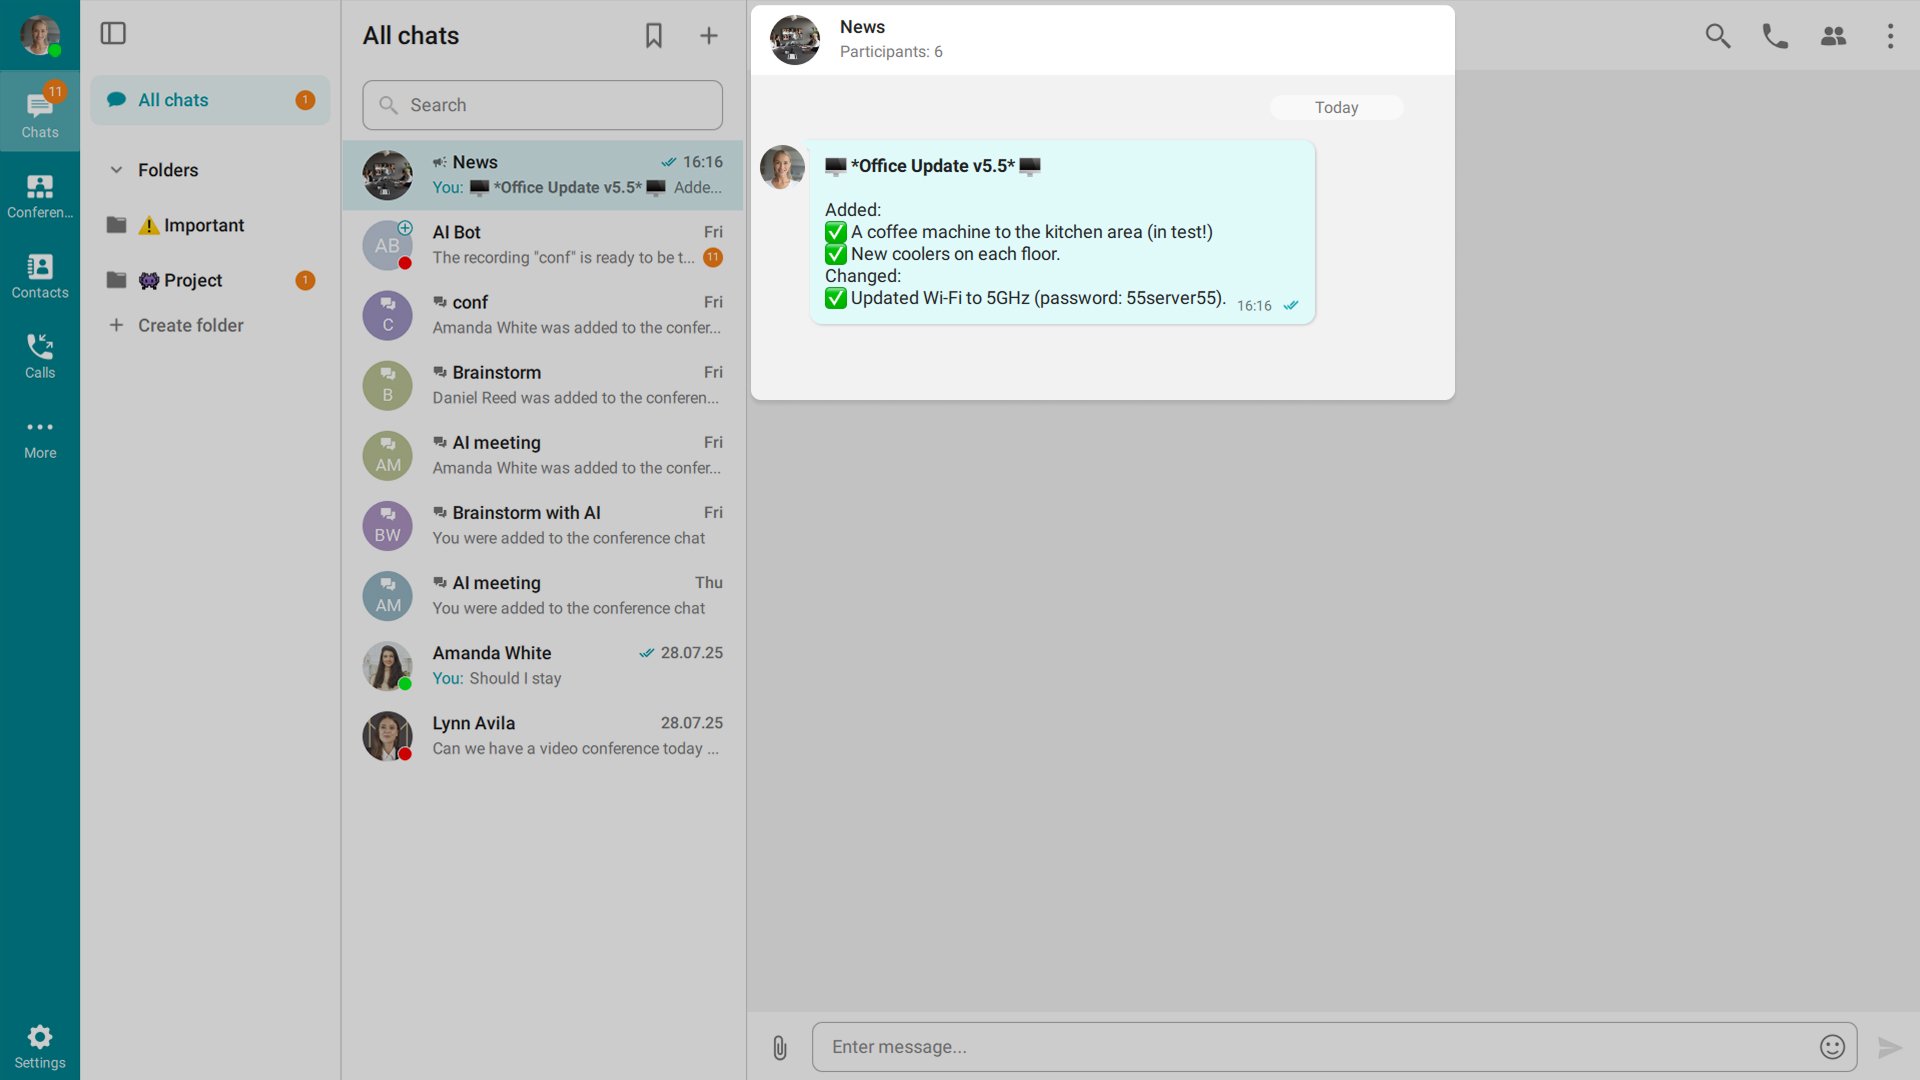This screenshot has width=1920, height=1080.
Task: Open the Amanda White conversation
Action: click(543, 666)
